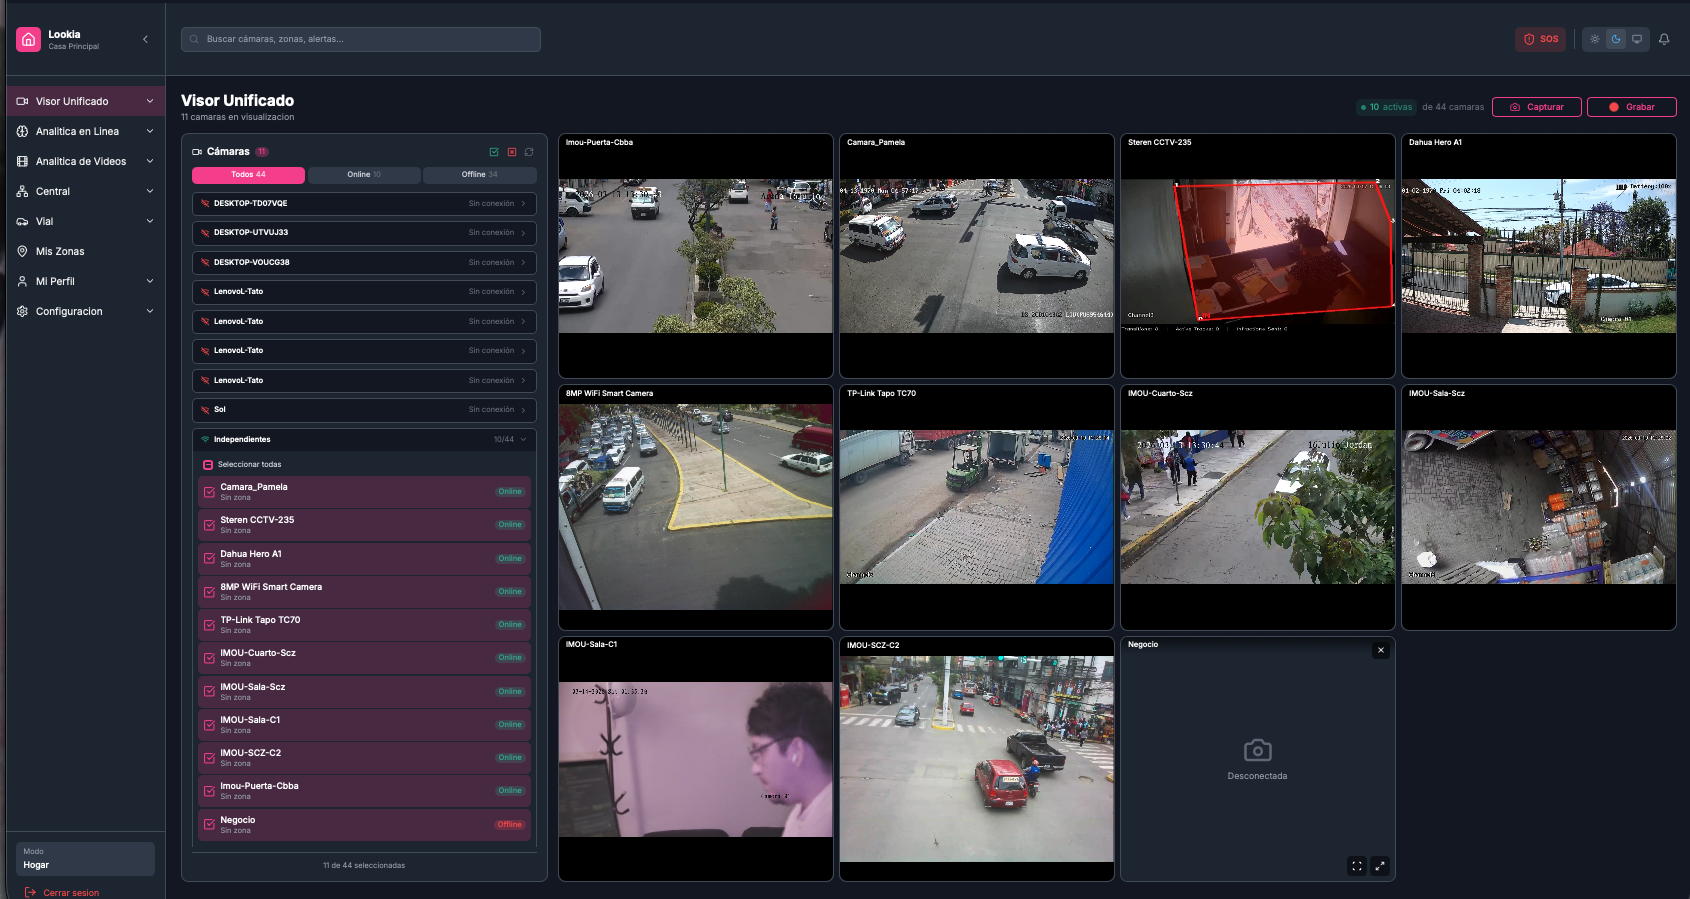1690x899 pixels.
Task: Switch to the Online cameras tab
Action: click(364, 175)
